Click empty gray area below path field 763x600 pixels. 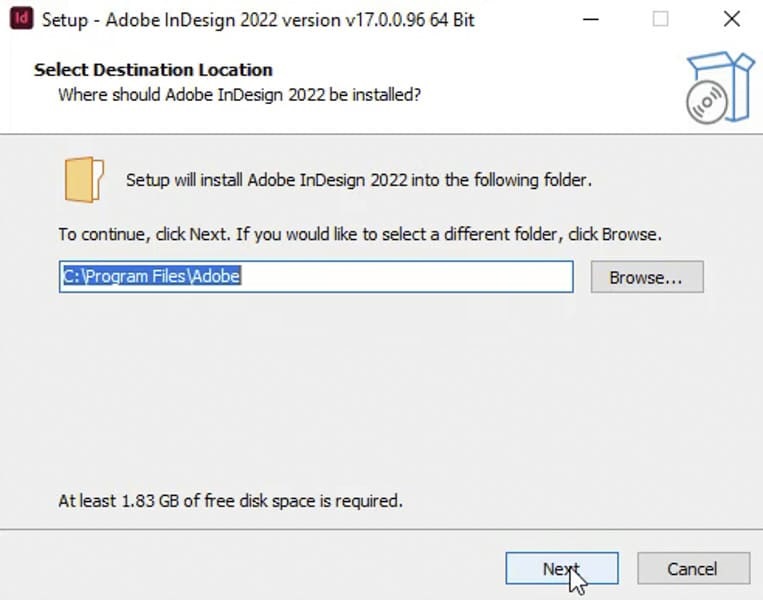click(380, 390)
